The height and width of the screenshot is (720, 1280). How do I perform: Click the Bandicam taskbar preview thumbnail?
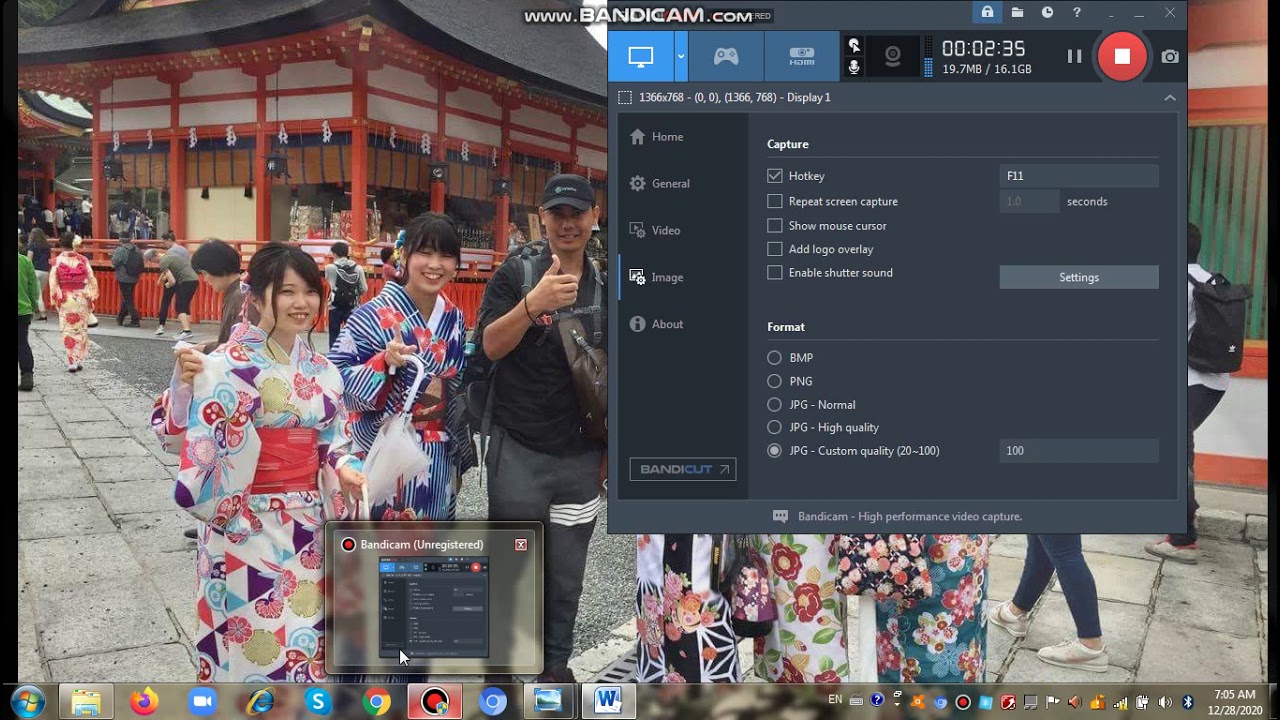pos(434,609)
